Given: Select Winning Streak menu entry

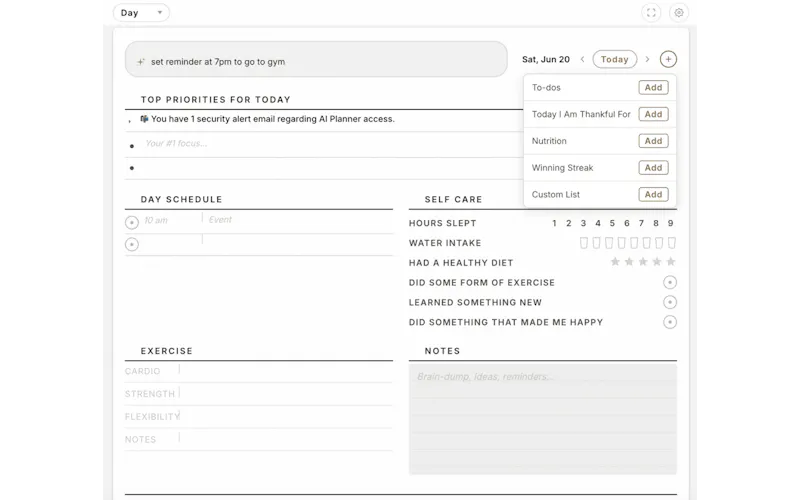Looking at the screenshot, I should 562,167.
